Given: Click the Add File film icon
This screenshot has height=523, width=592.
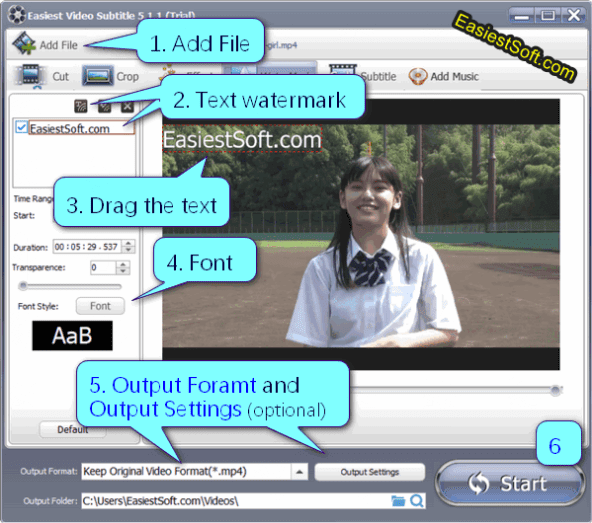Looking at the screenshot, I should coord(24,43).
